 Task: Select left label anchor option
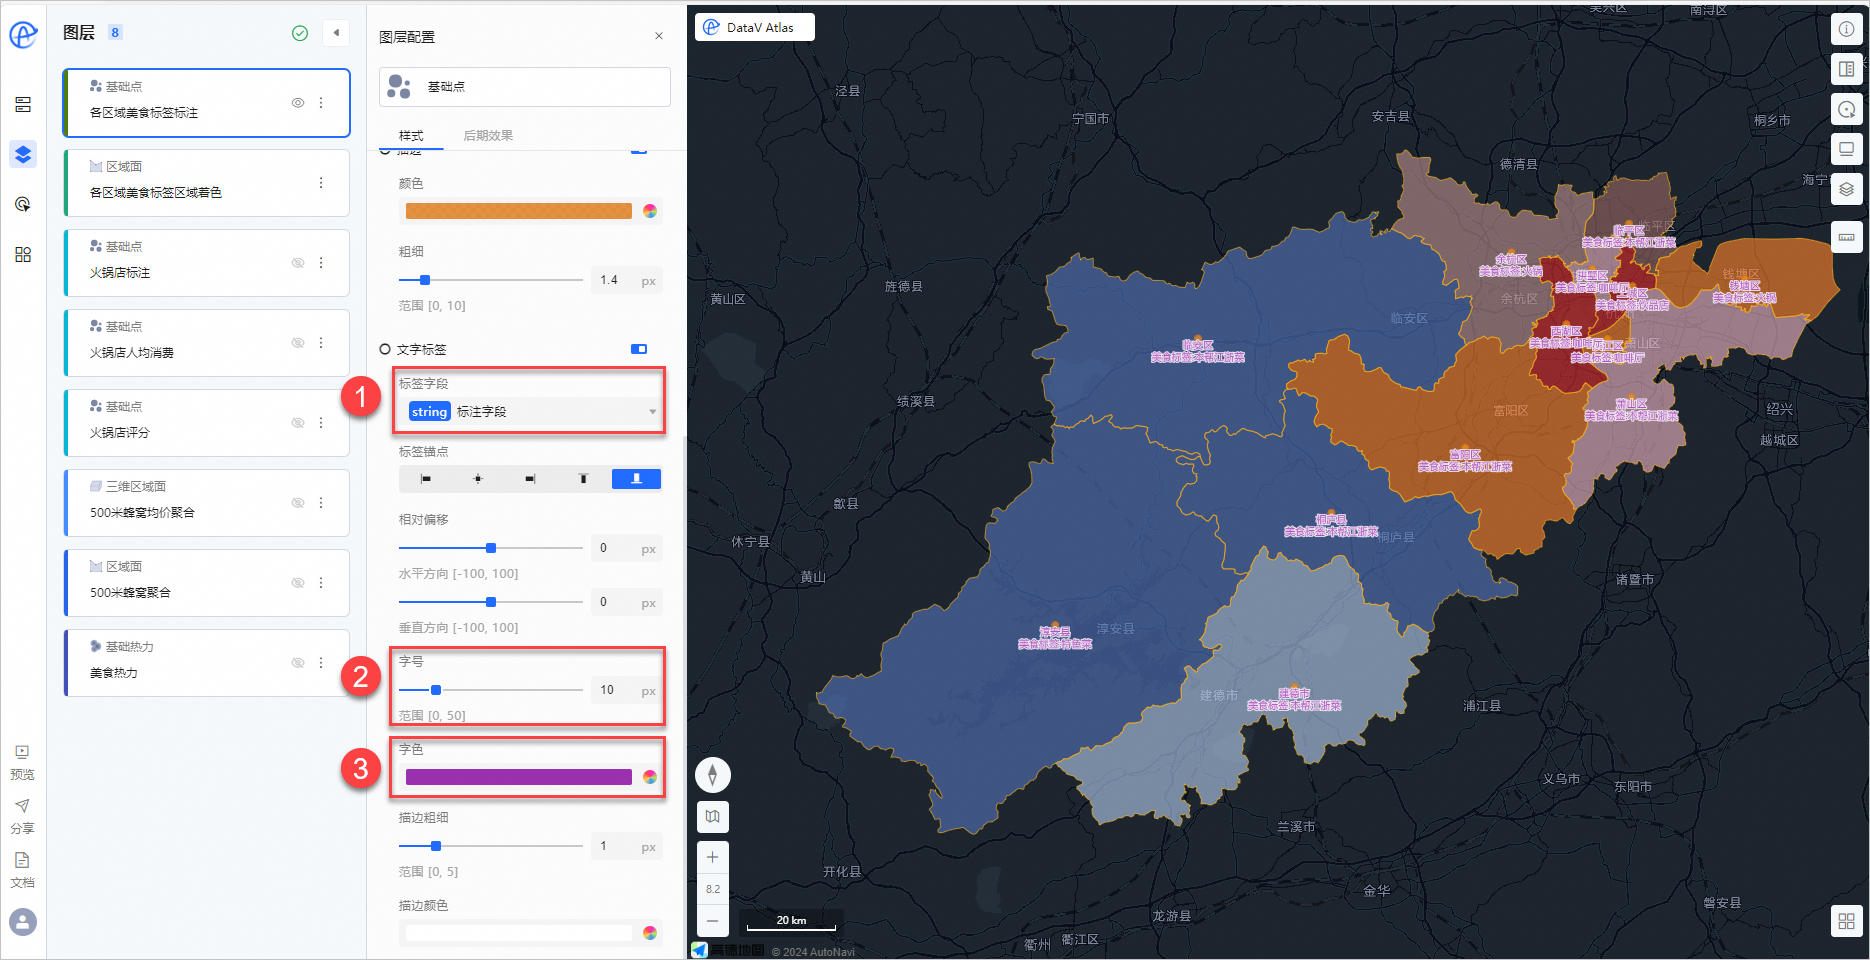[x=425, y=479]
